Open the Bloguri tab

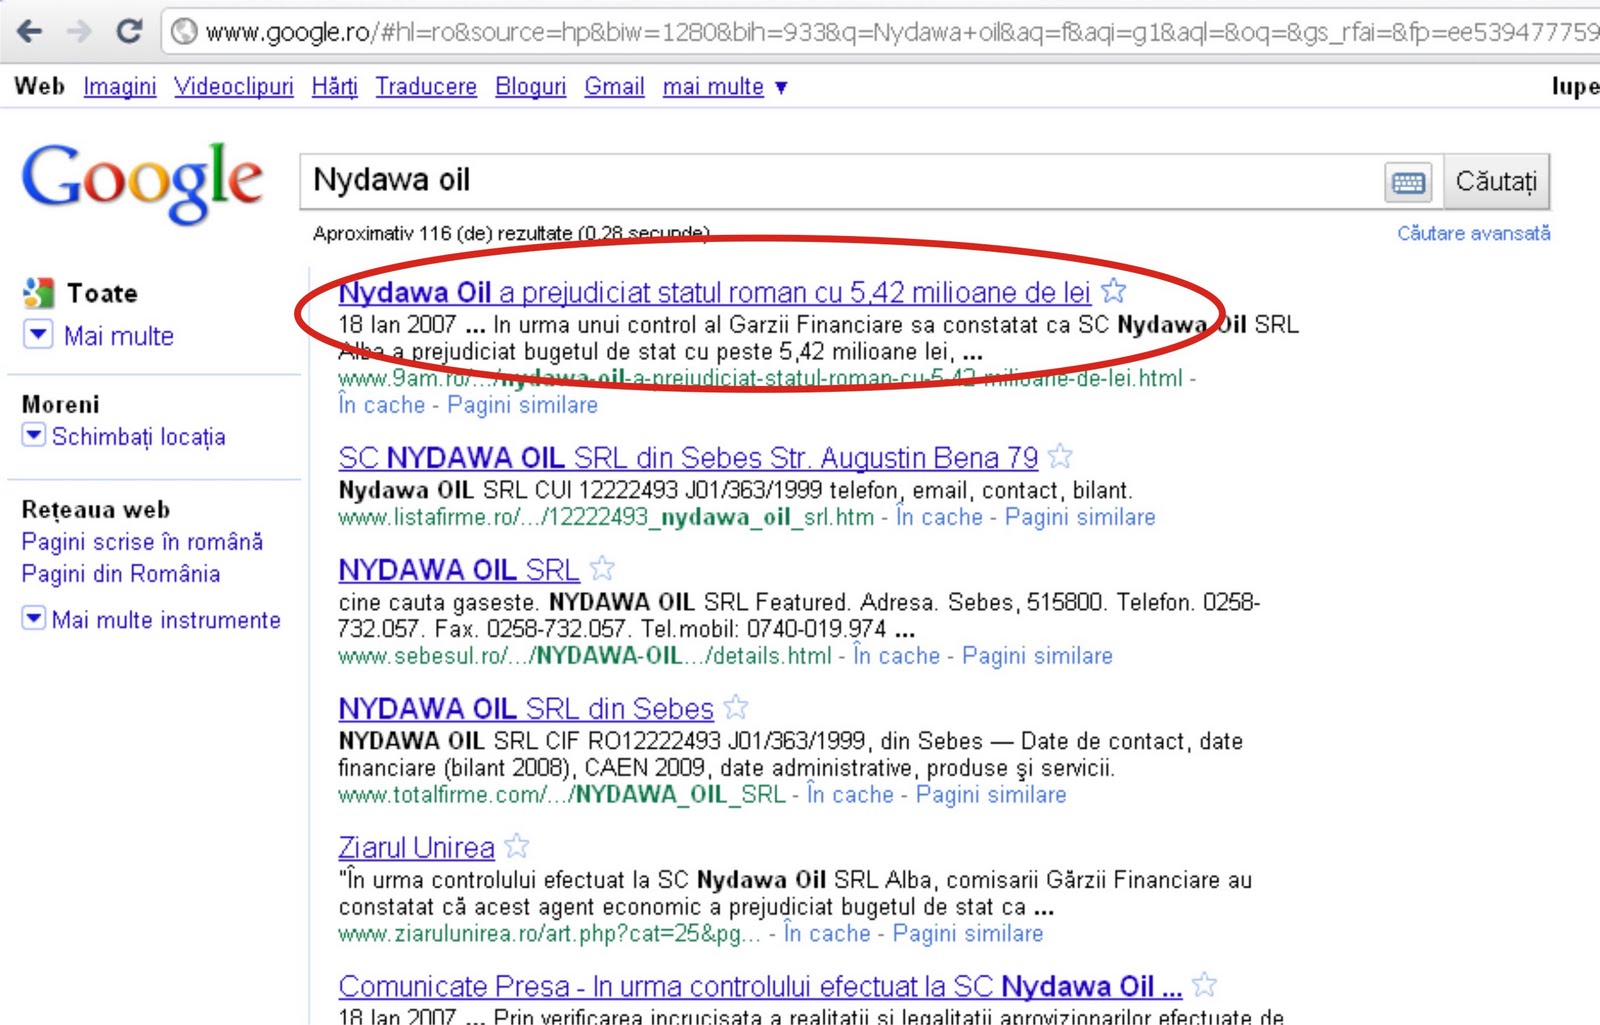click(531, 87)
